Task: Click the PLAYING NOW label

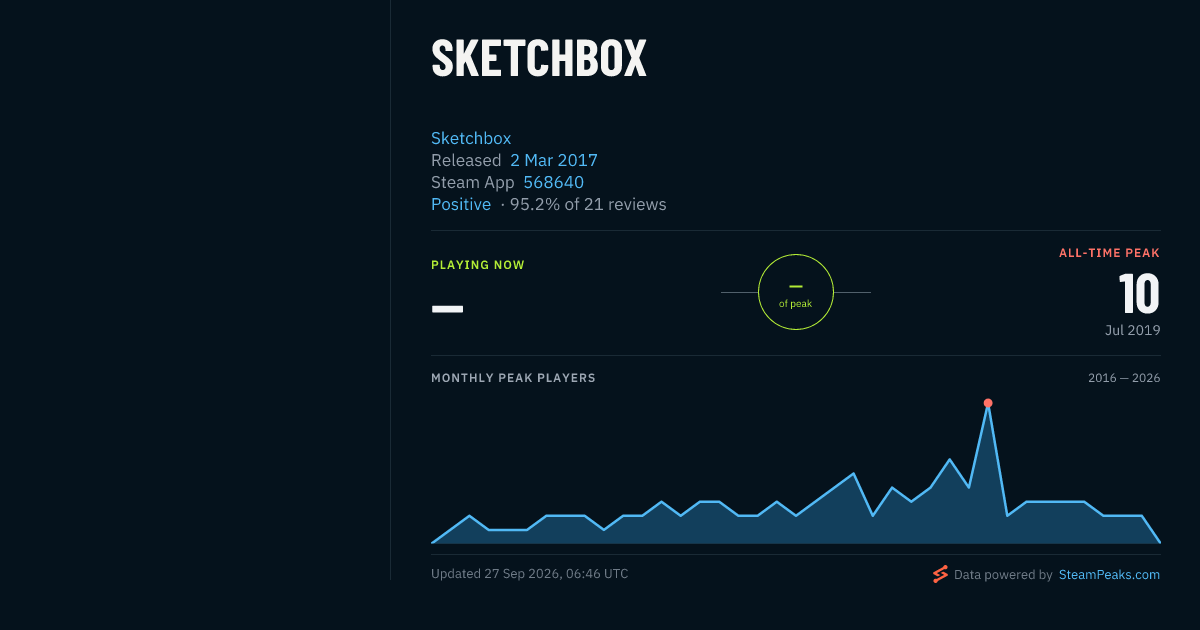Action: (x=478, y=265)
